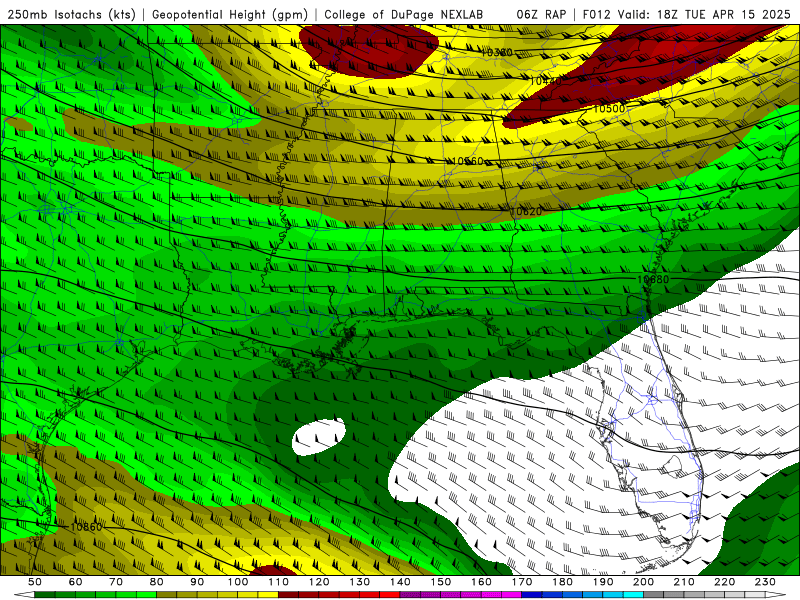The image size is (800, 600).
Task: Click the 210 value on the color scale
Action: [684, 582]
